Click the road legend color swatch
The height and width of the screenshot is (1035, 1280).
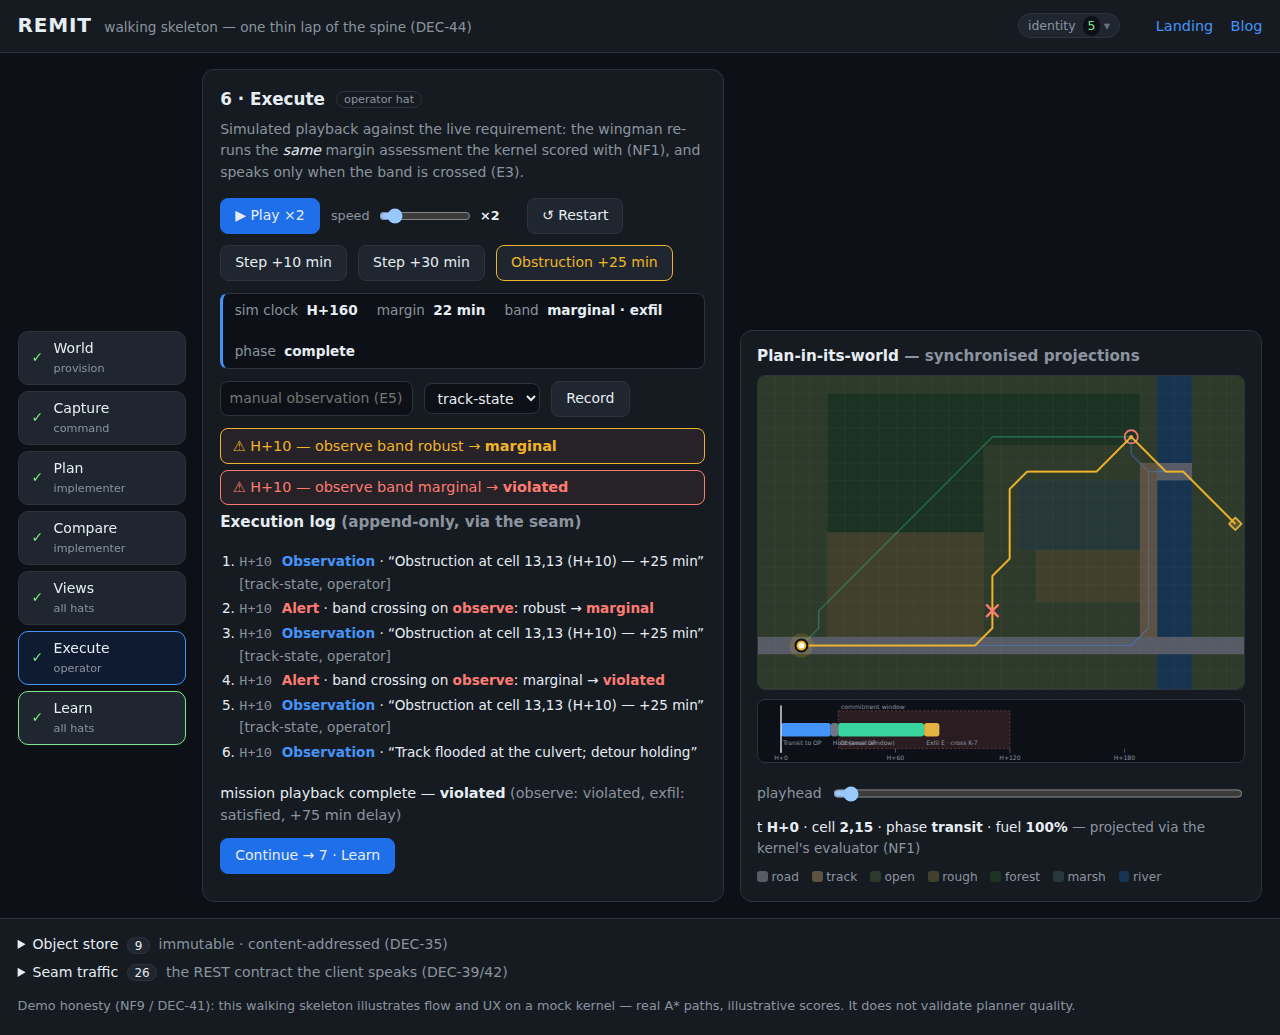pos(763,877)
